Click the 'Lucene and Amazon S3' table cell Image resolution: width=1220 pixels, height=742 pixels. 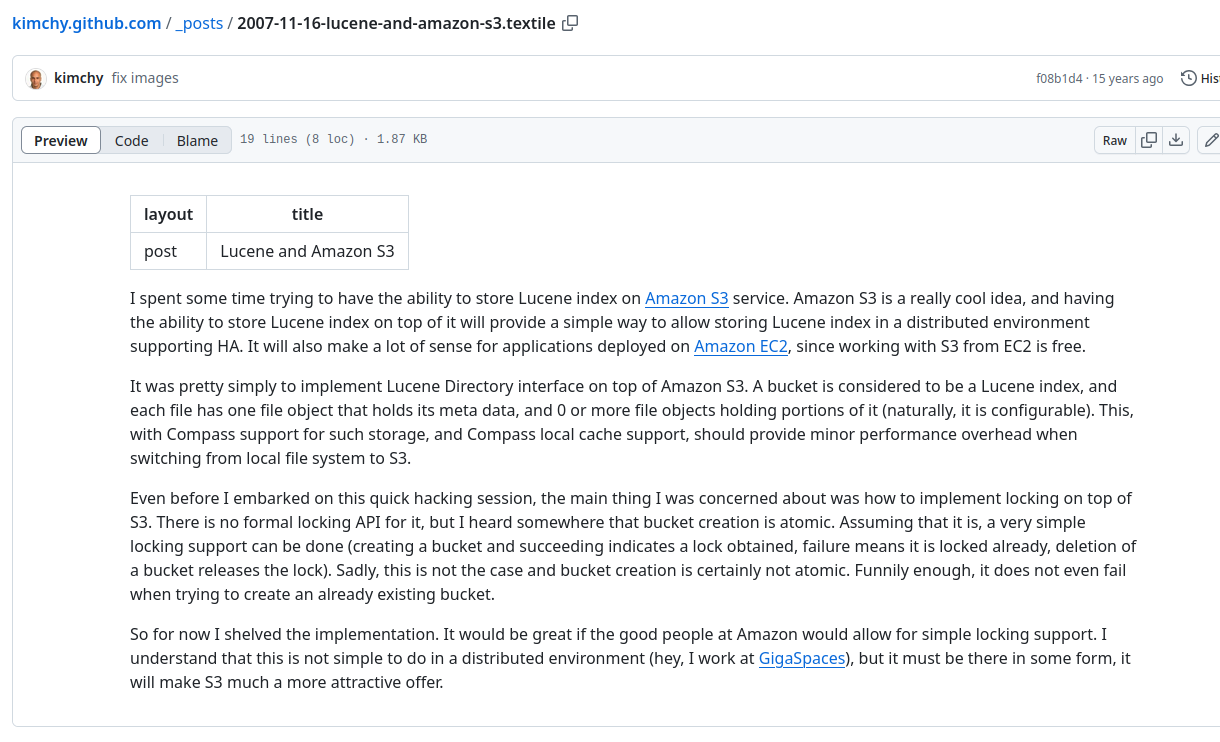click(307, 251)
